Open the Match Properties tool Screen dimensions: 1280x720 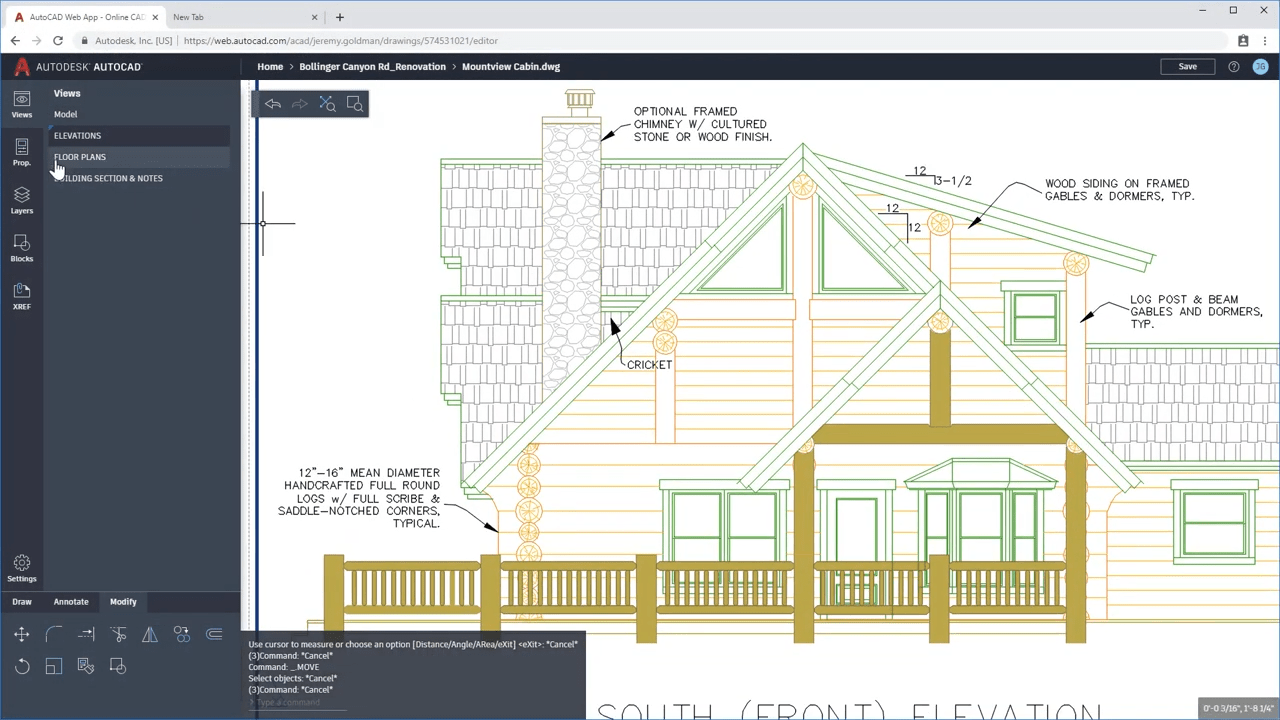[85, 666]
